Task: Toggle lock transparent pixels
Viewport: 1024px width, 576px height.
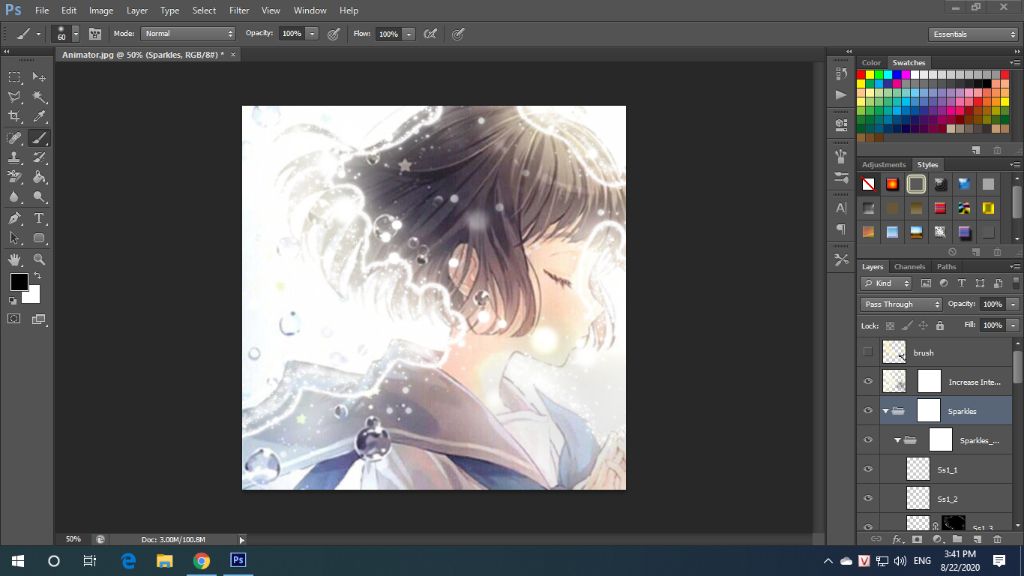Action: pyautogui.click(x=889, y=325)
